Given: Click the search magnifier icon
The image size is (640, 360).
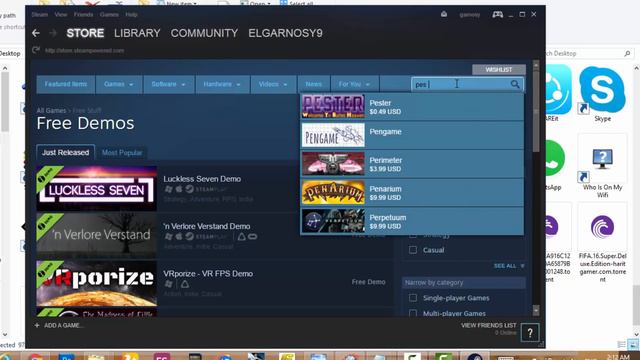Looking at the screenshot, I should pos(515,84).
